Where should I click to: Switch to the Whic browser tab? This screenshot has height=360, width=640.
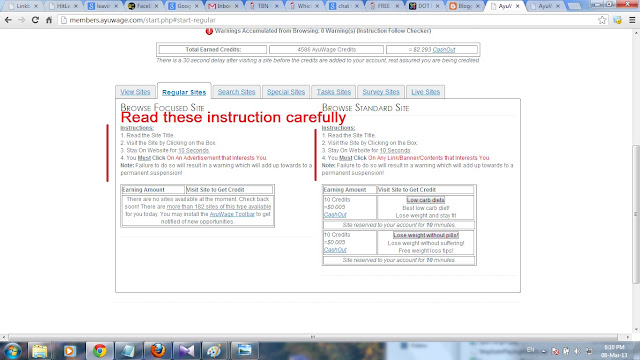point(303,6)
